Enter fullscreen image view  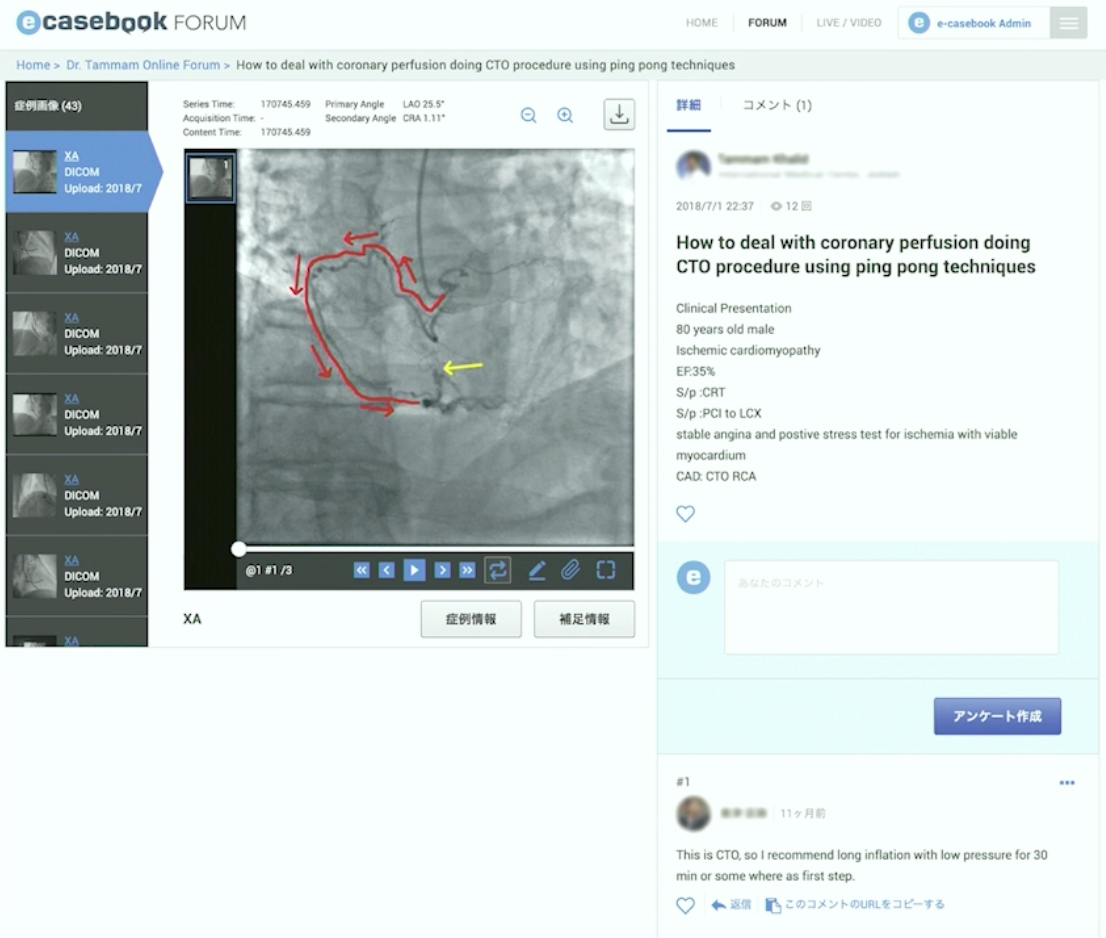click(606, 570)
